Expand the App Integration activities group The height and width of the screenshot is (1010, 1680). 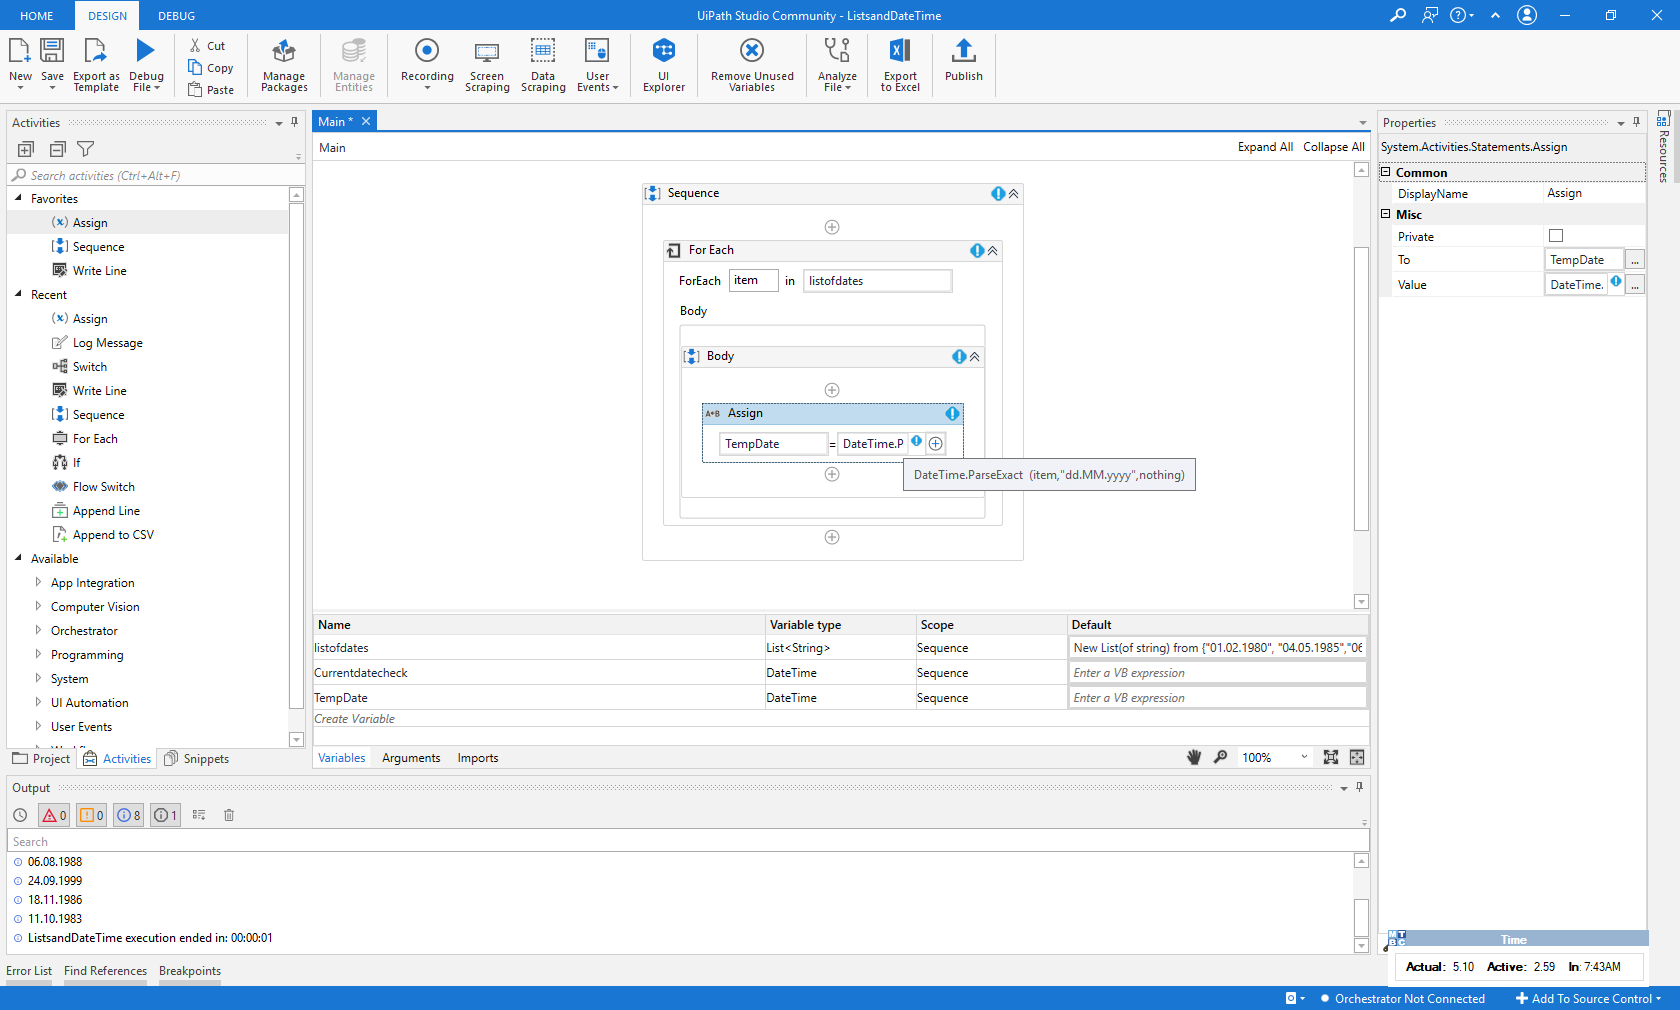coord(38,582)
